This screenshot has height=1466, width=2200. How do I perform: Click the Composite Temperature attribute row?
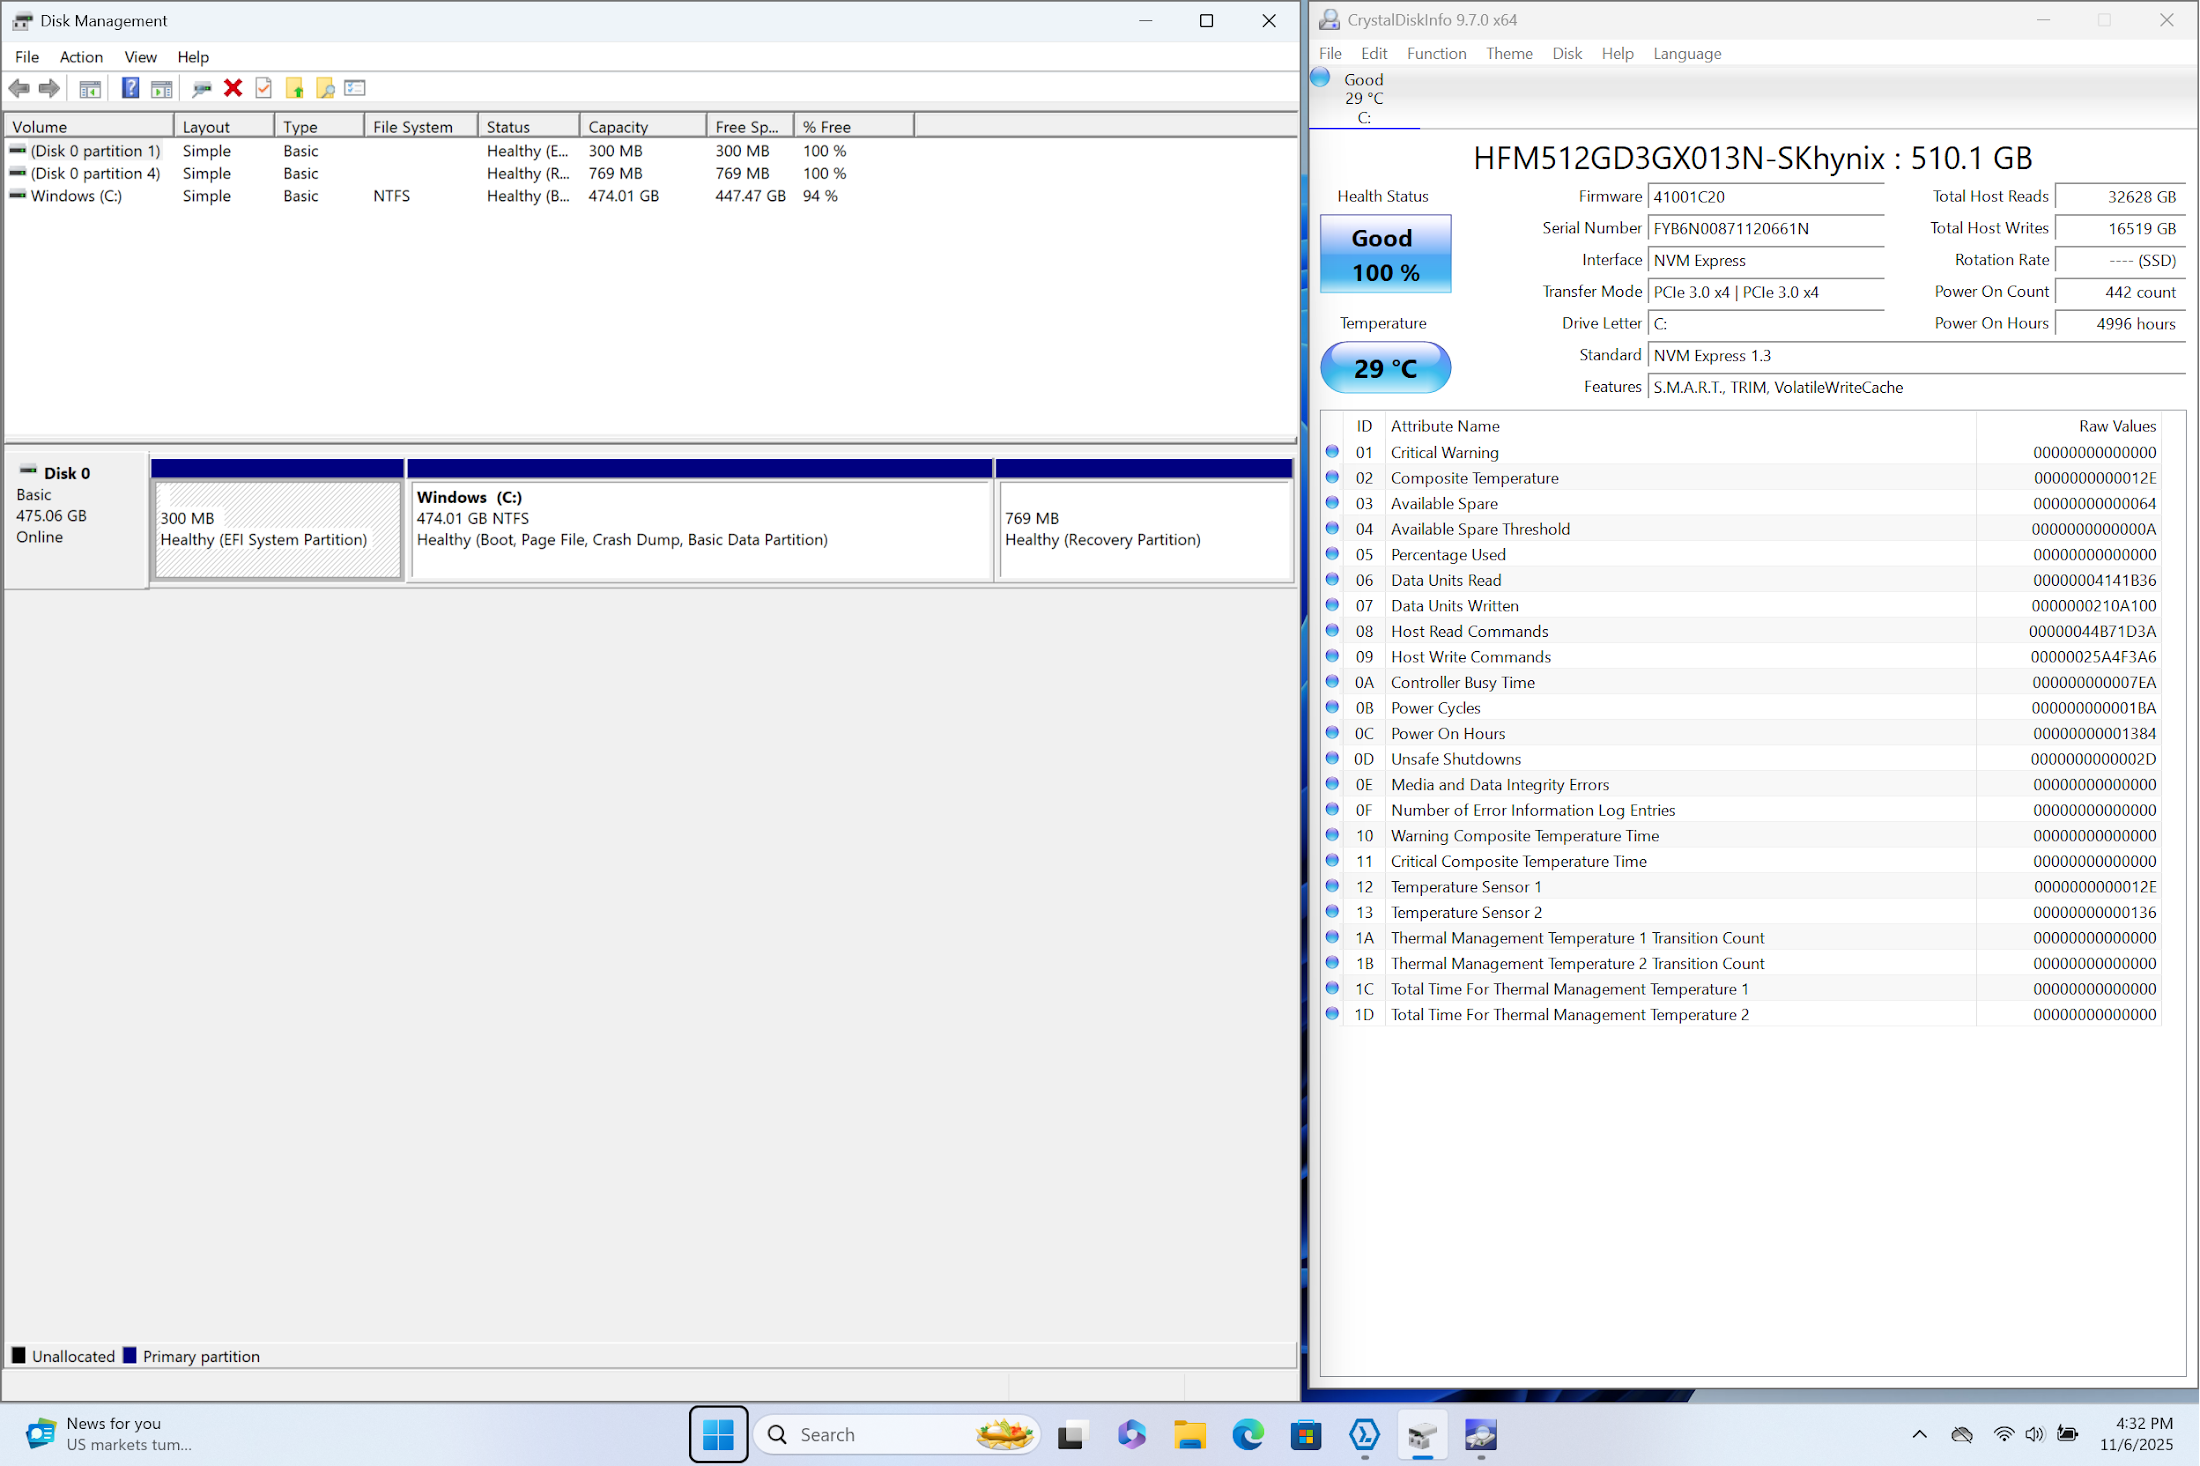(1474, 478)
